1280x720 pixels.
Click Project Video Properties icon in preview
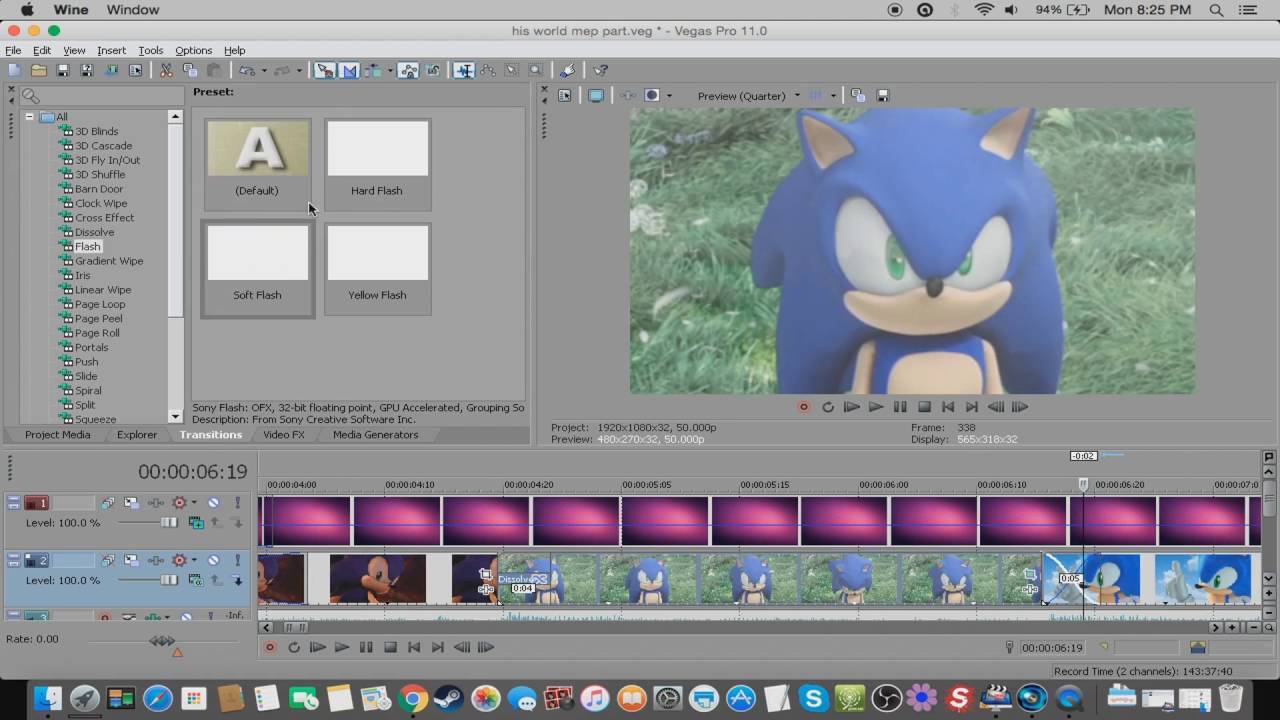pos(565,96)
